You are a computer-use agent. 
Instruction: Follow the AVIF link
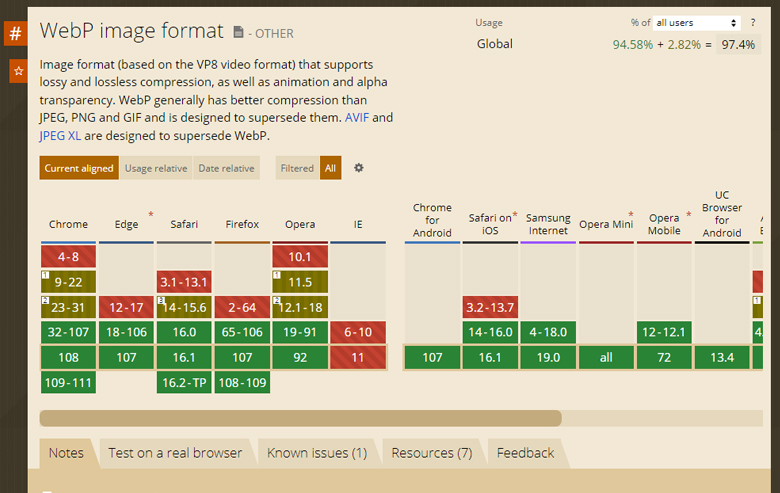357,117
